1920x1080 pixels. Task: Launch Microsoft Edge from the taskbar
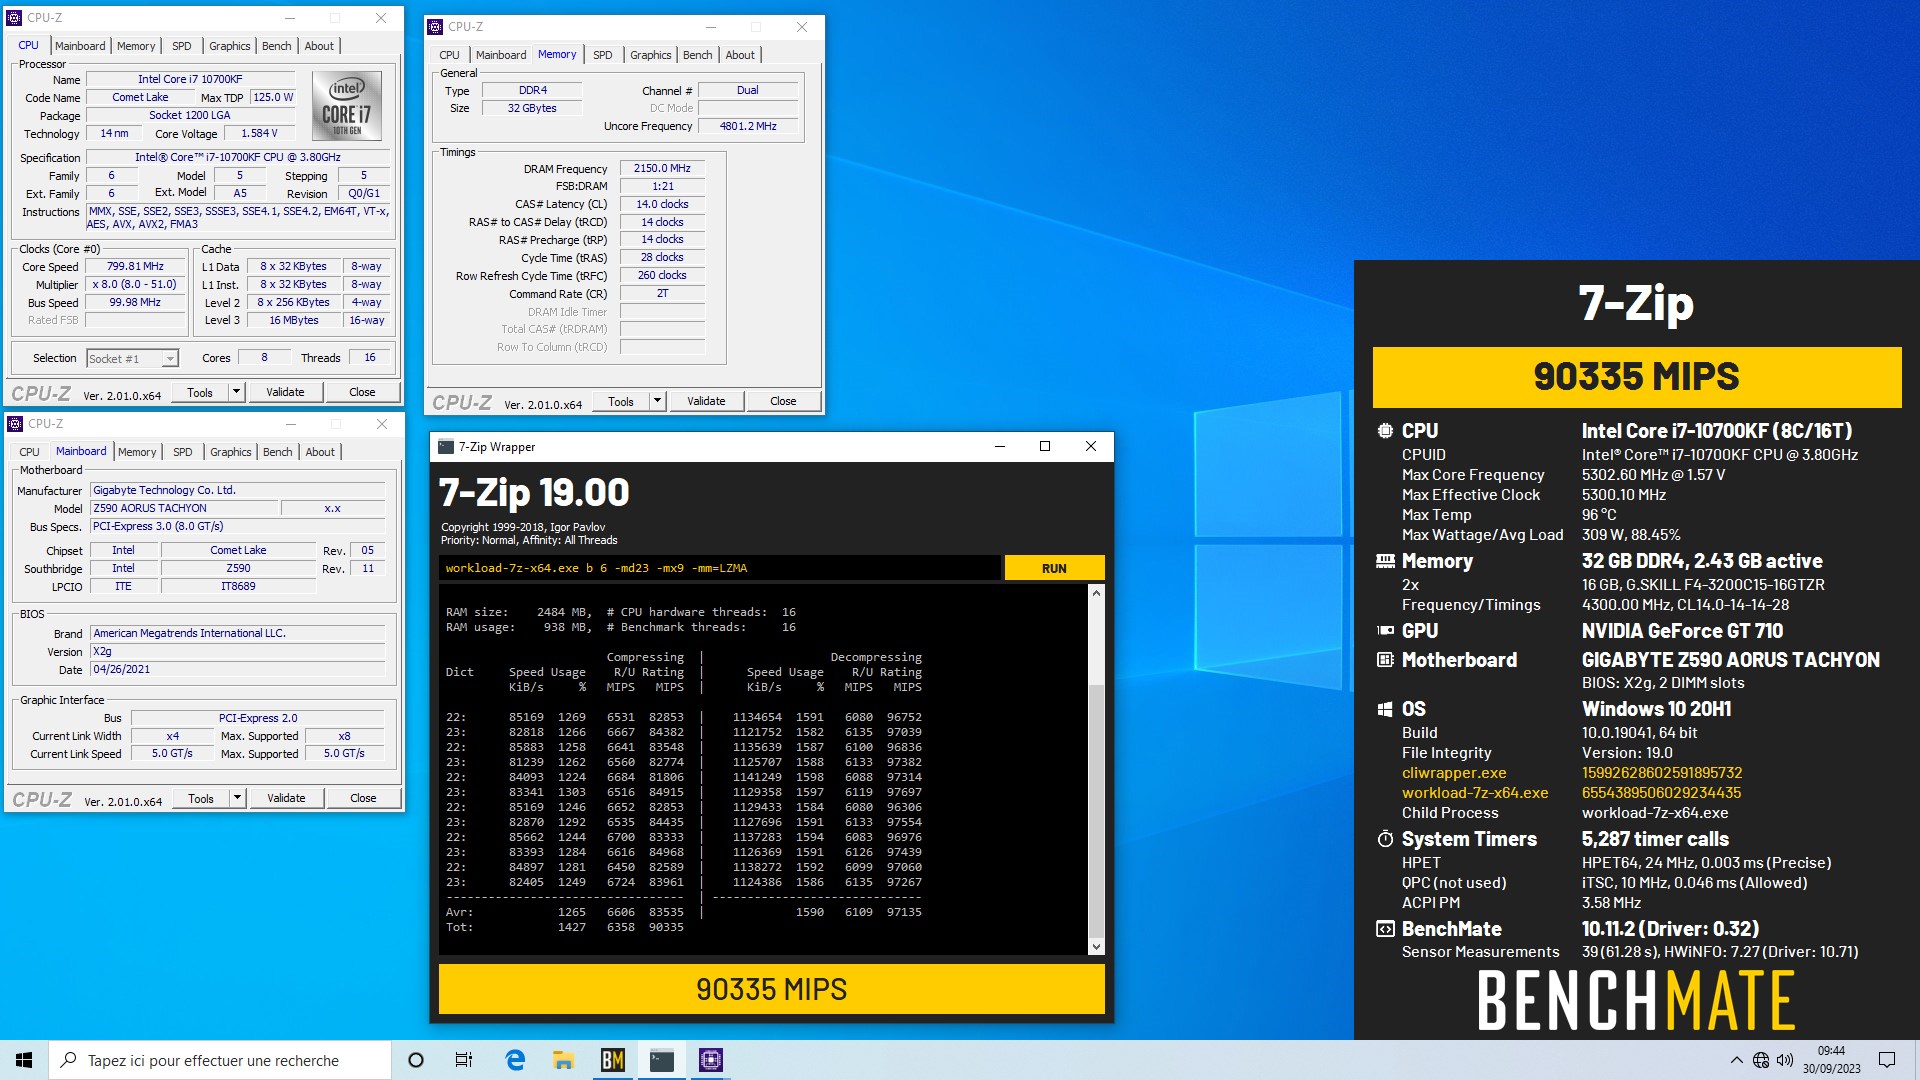coord(515,1060)
